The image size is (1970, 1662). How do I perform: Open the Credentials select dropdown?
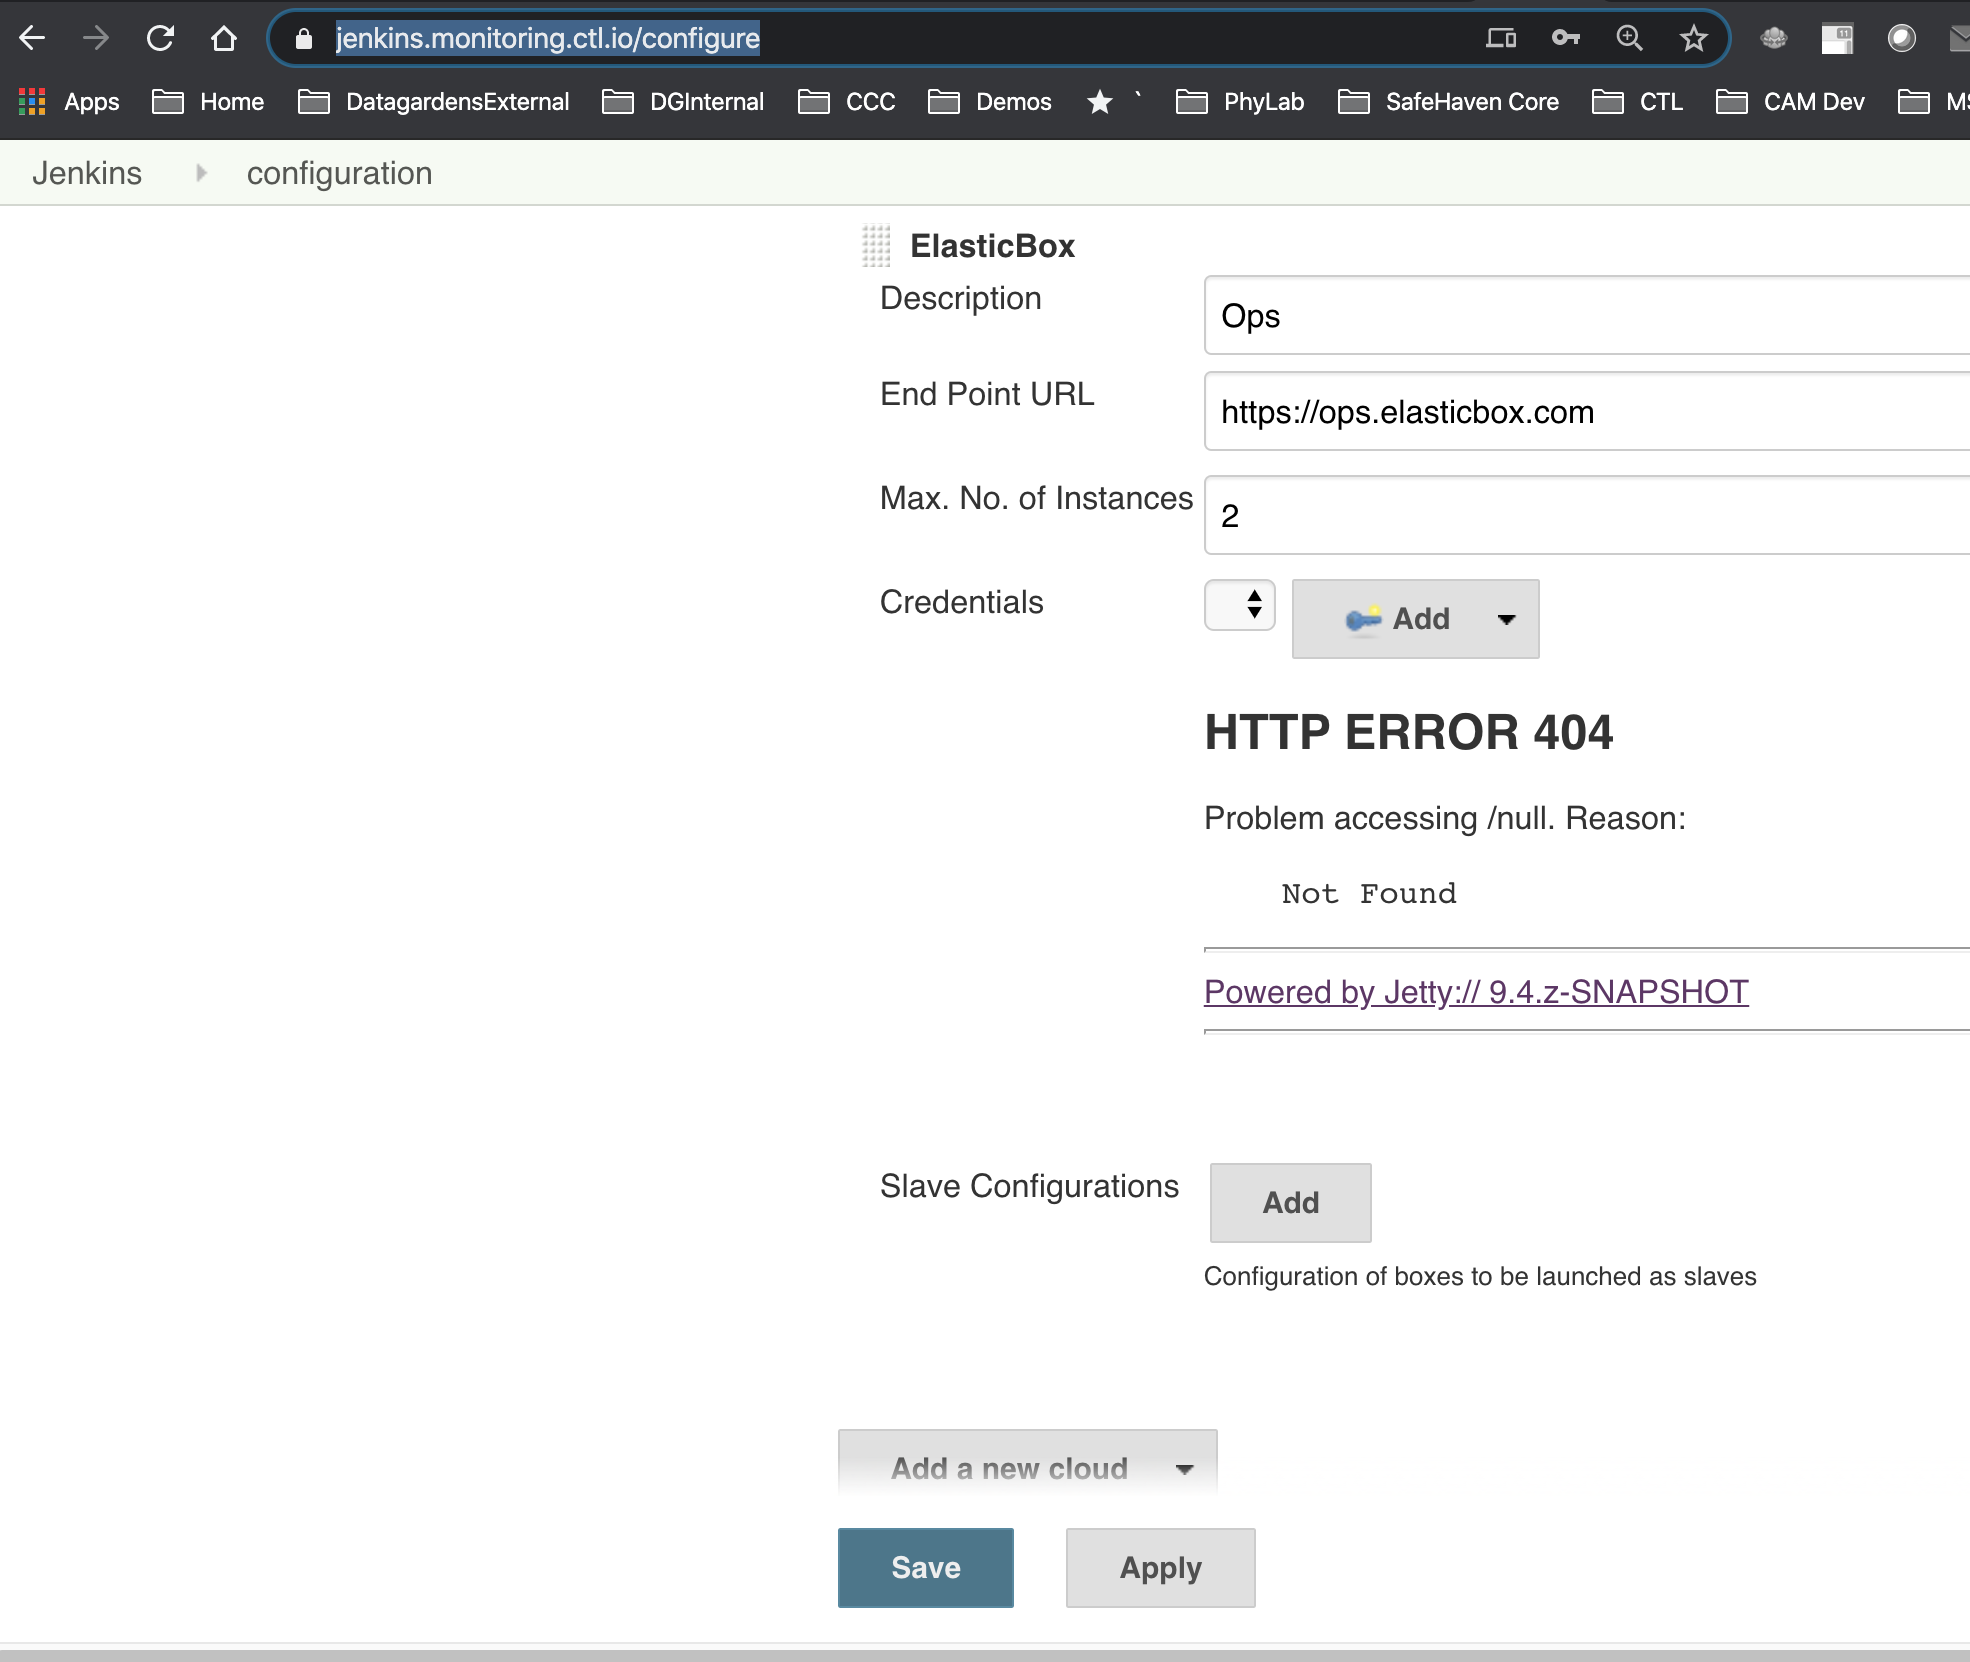1240,605
